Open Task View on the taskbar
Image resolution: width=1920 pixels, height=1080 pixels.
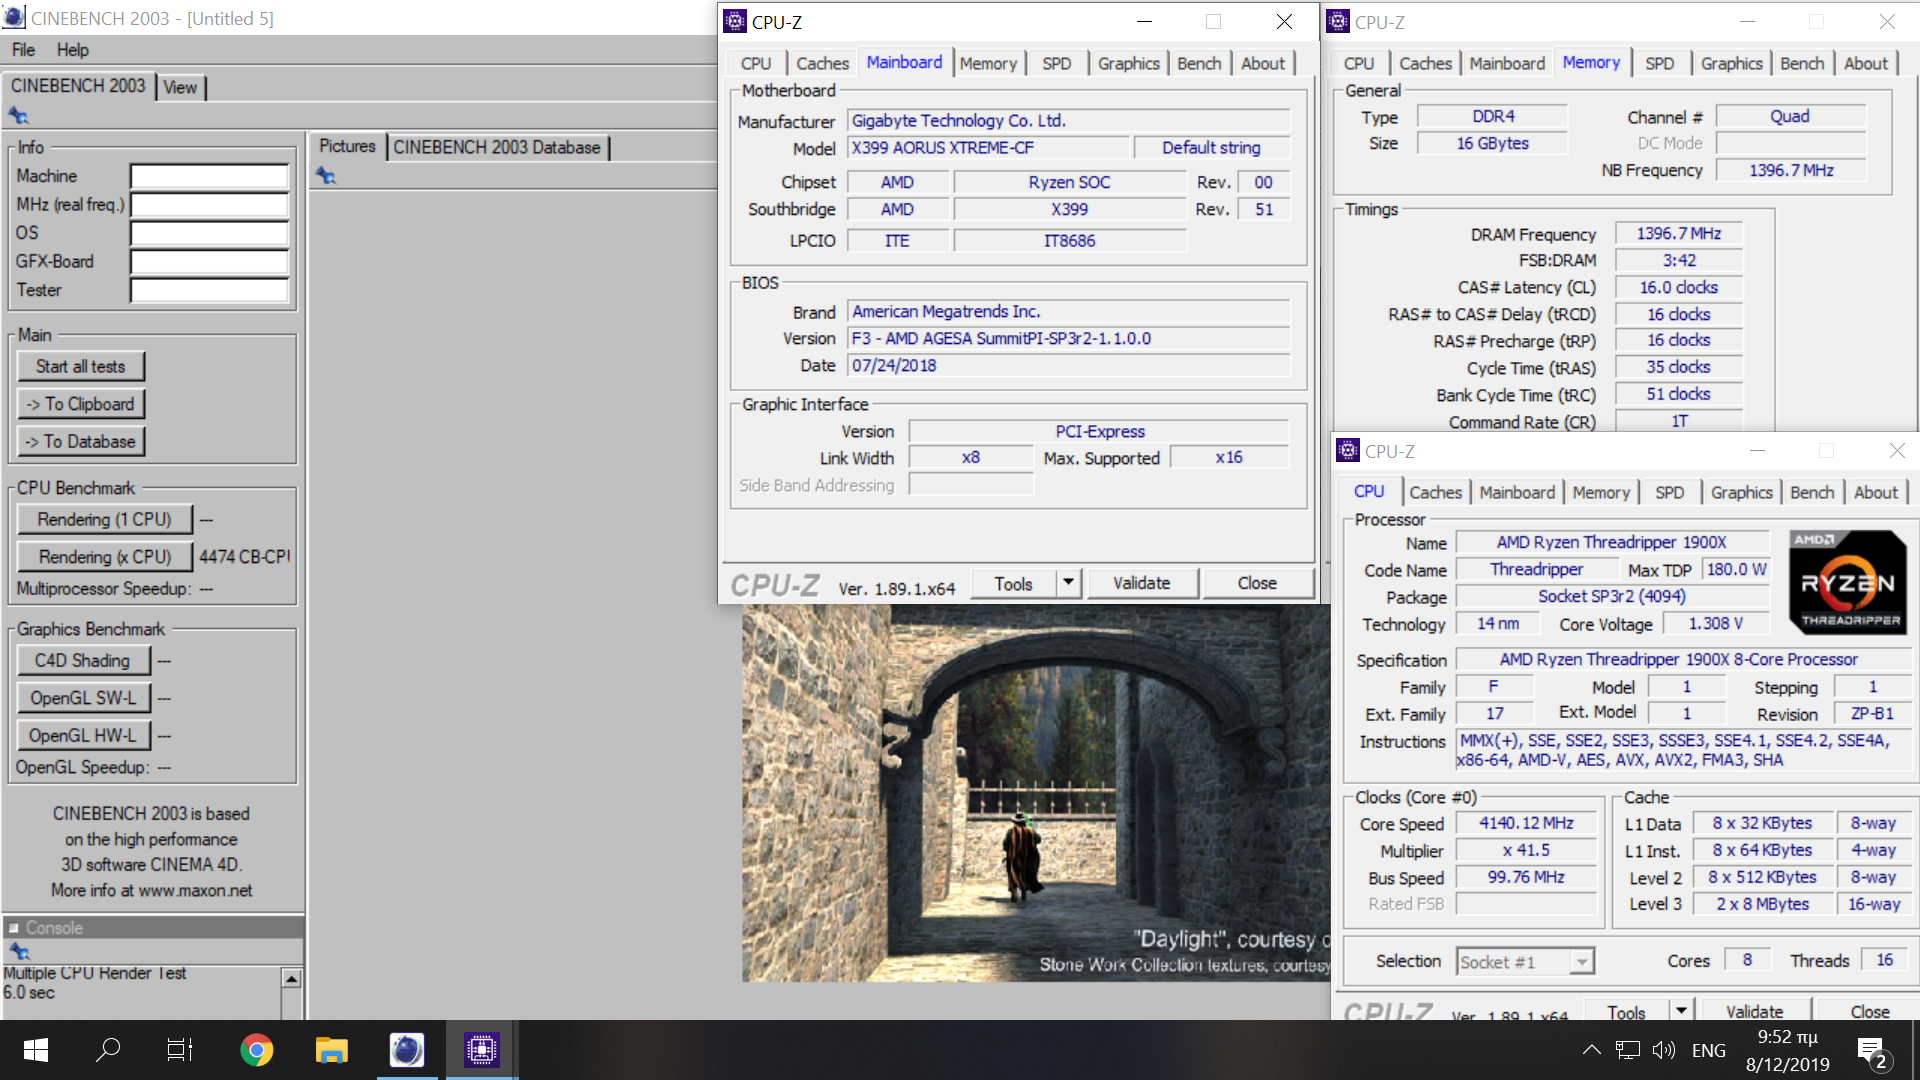180,1050
